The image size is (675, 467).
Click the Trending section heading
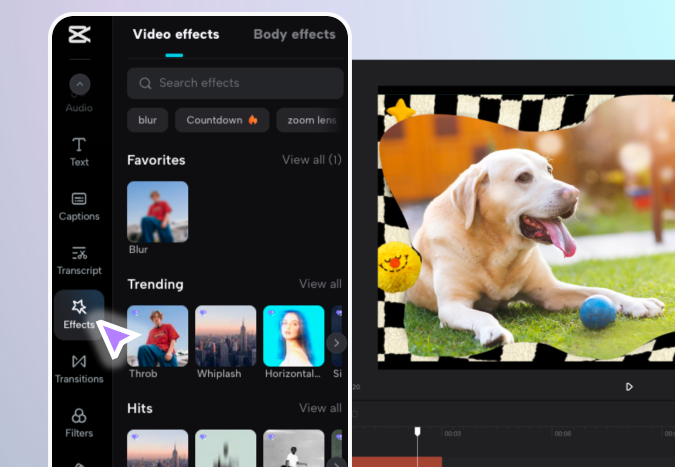155,284
